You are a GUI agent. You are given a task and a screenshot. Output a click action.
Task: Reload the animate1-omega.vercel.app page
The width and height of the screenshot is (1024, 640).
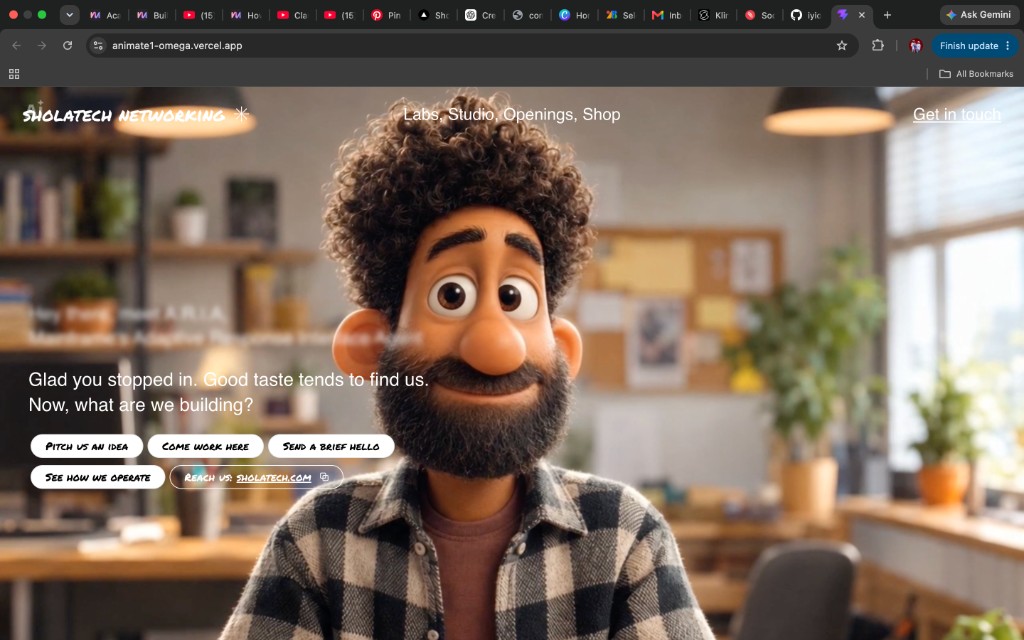click(x=67, y=46)
